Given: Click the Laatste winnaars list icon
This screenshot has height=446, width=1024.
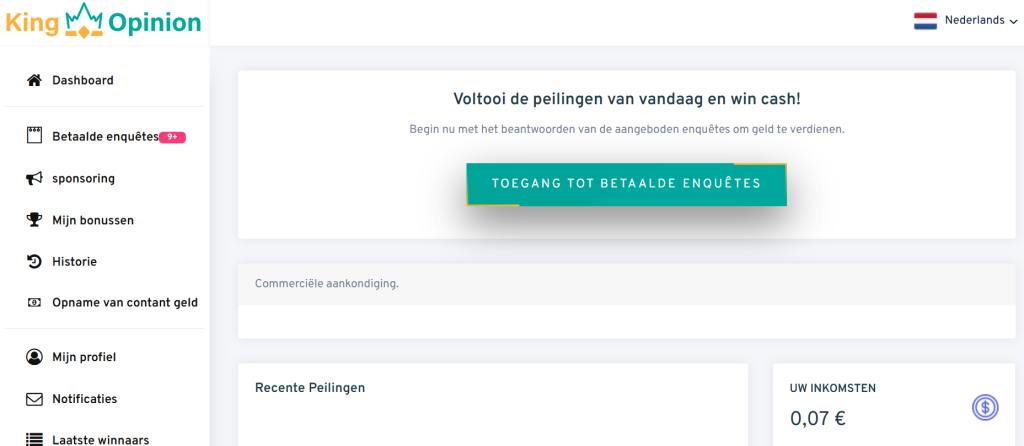Looking at the screenshot, I should [34, 439].
